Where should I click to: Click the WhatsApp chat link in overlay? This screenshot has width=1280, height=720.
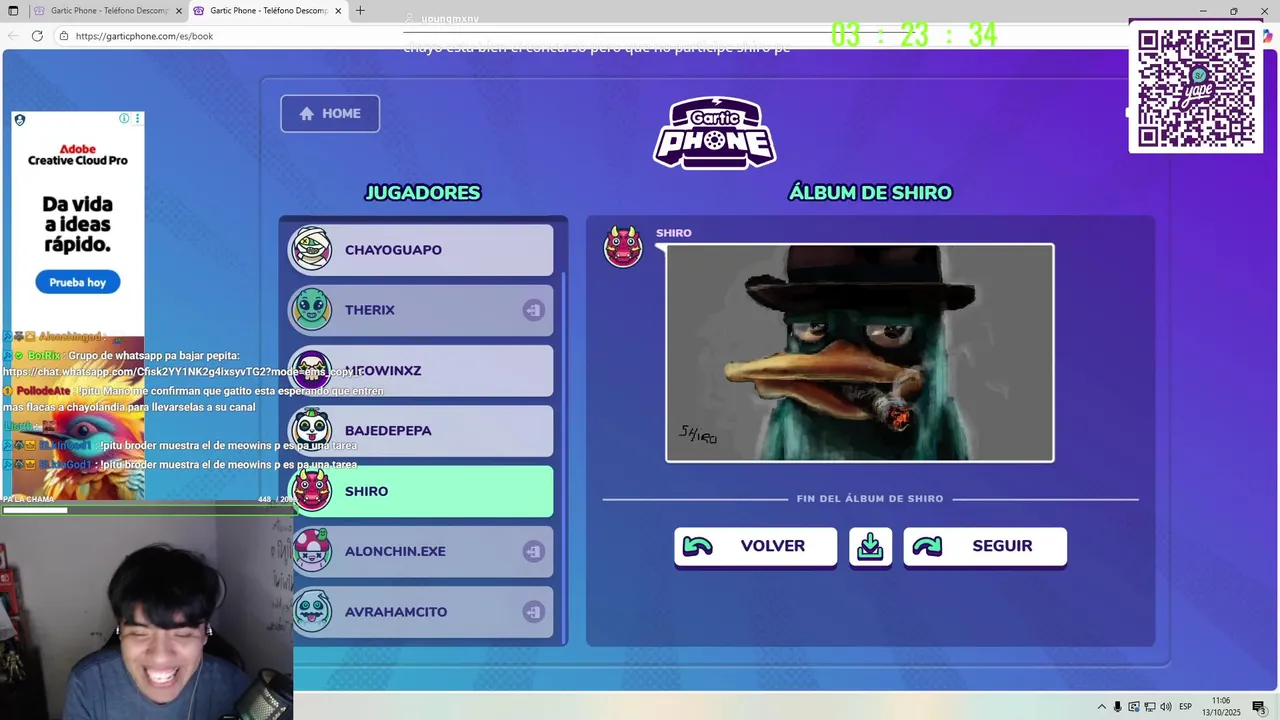click(x=183, y=372)
